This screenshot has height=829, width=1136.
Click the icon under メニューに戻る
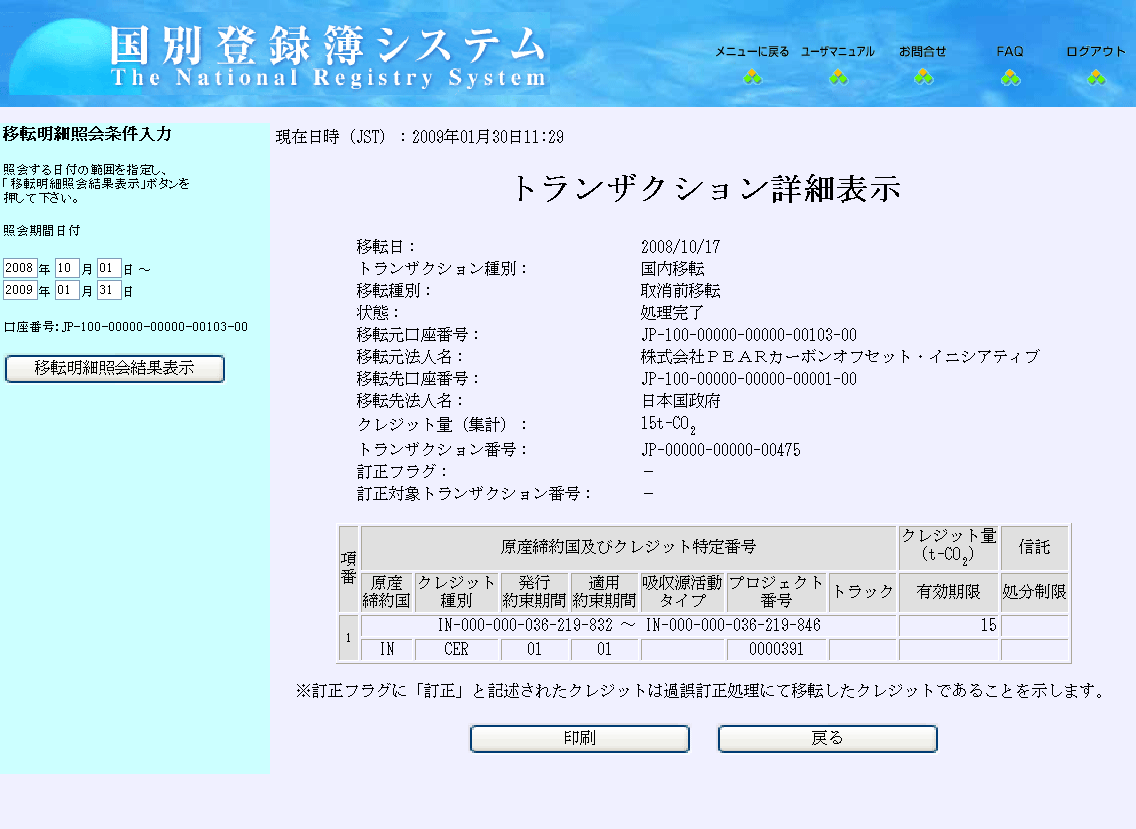point(752,77)
